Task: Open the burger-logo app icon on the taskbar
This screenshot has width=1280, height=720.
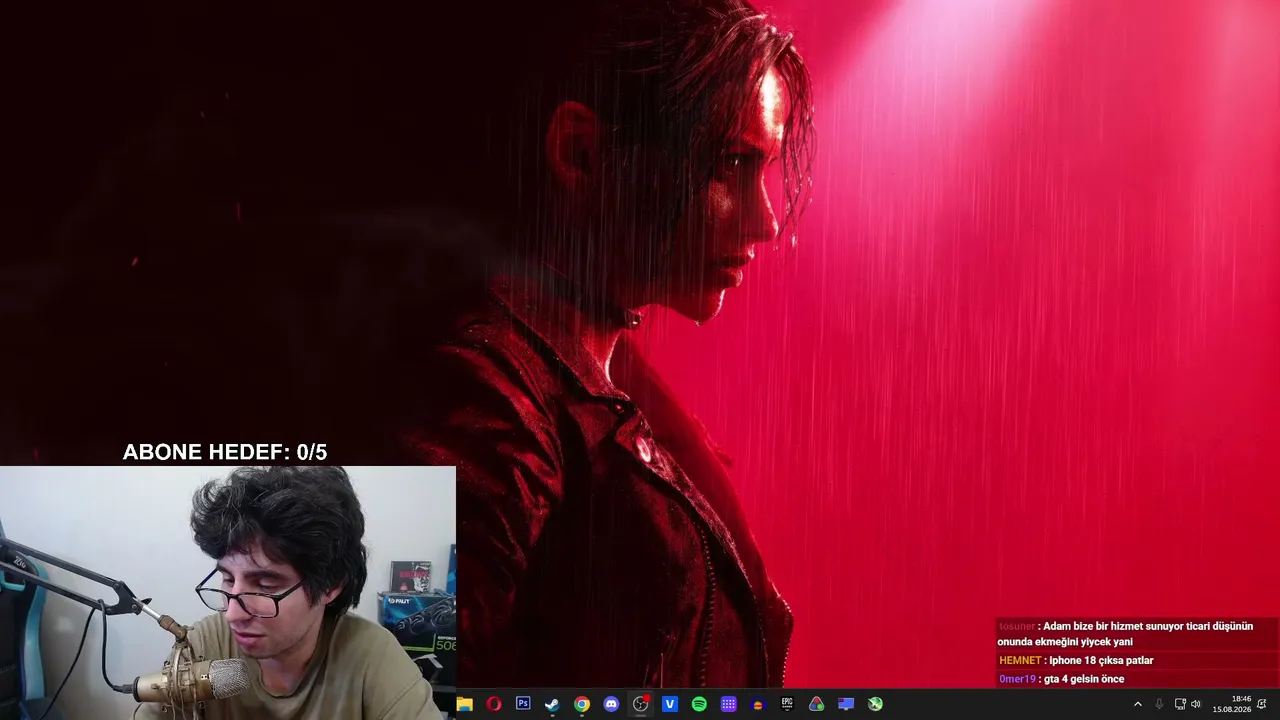Action: [x=758, y=704]
